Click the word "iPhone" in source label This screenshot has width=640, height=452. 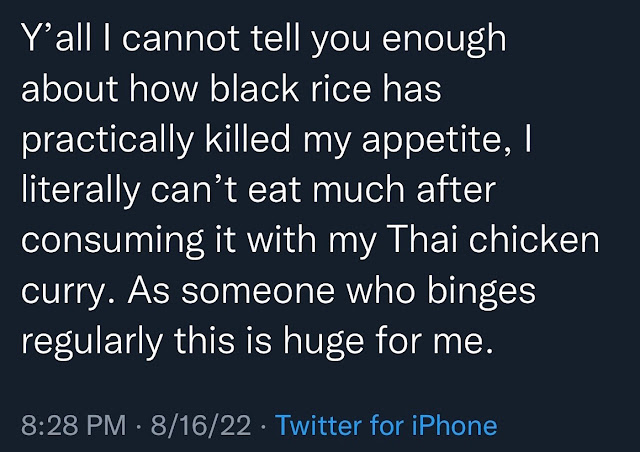[x=453, y=425]
